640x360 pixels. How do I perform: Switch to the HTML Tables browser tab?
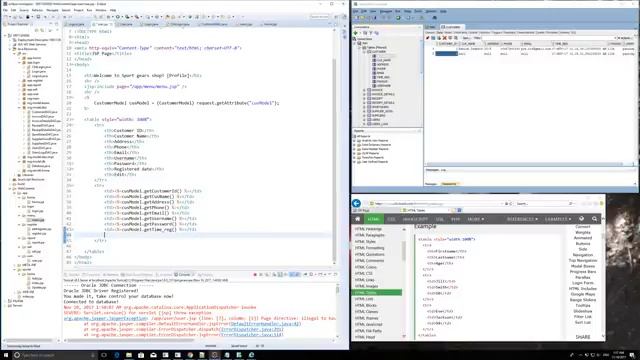point(424,210)
